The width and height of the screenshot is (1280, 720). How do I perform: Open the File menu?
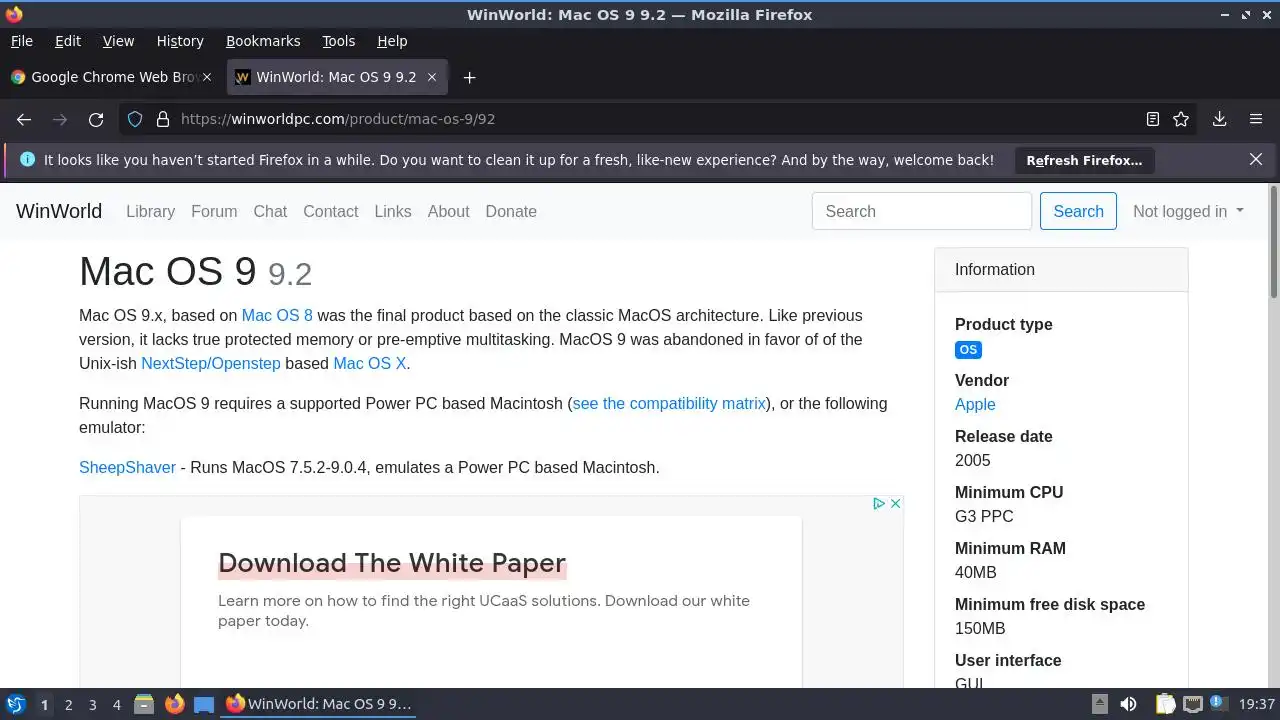21,41
